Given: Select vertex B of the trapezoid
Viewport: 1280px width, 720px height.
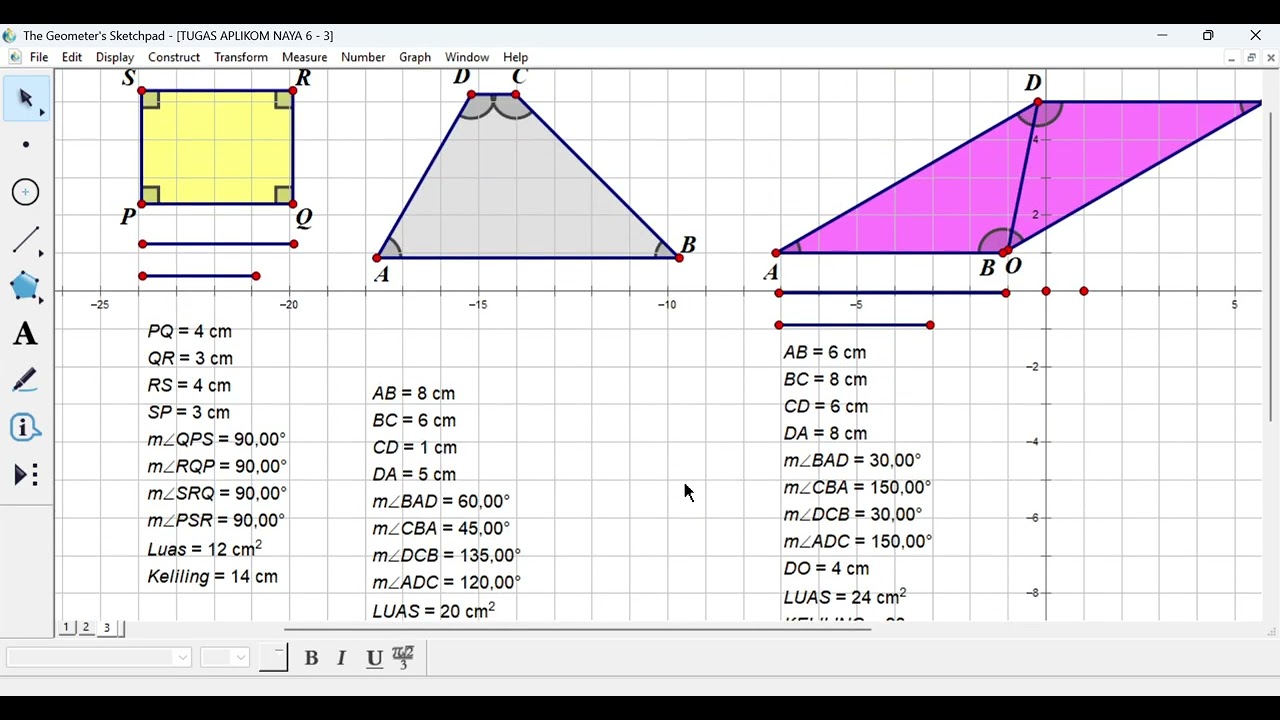Looking at the screenshot, I should [x=680, y=258].
